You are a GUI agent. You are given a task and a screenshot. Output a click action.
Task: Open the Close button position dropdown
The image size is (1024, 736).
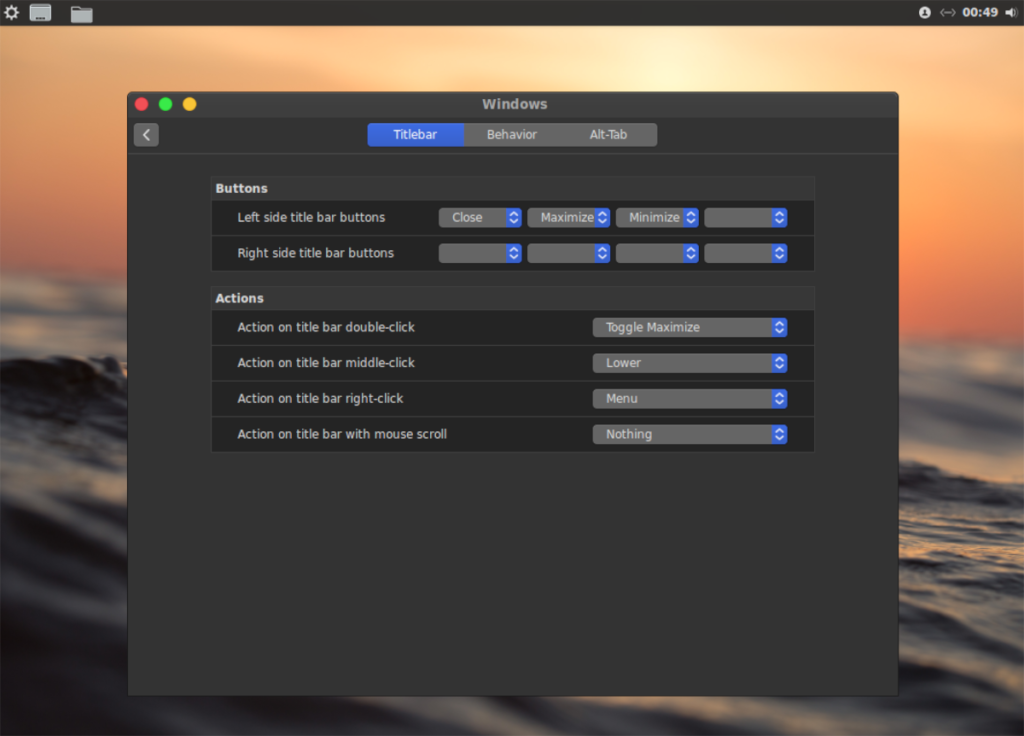click(480, 217)
